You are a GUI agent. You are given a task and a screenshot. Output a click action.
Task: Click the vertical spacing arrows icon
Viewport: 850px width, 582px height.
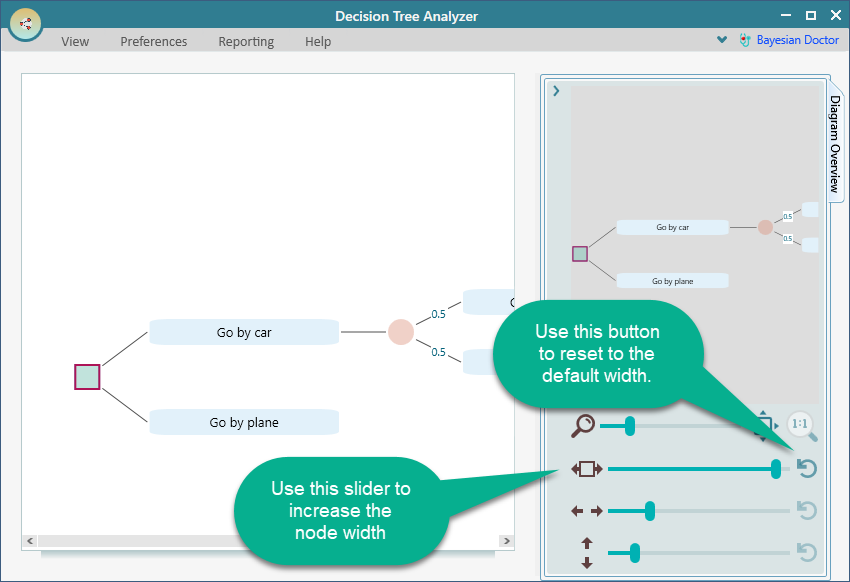point(587,552)
